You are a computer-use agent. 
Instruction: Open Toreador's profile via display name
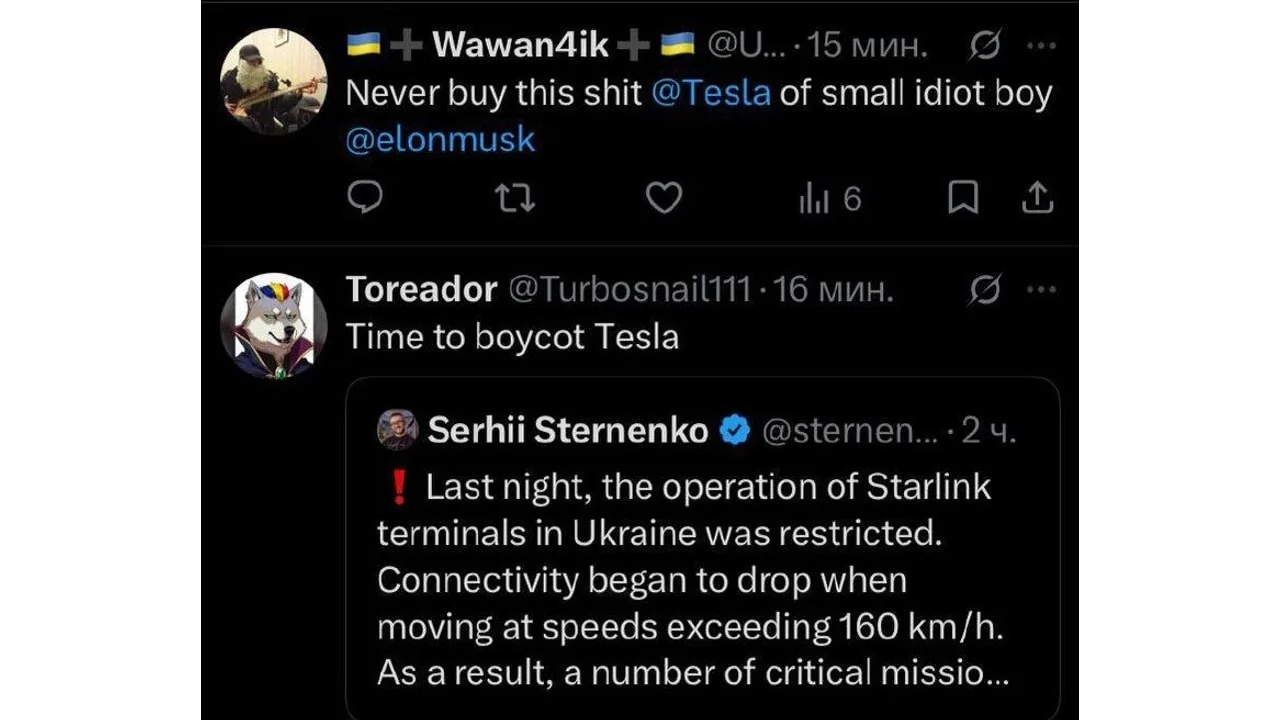[421, 290]
